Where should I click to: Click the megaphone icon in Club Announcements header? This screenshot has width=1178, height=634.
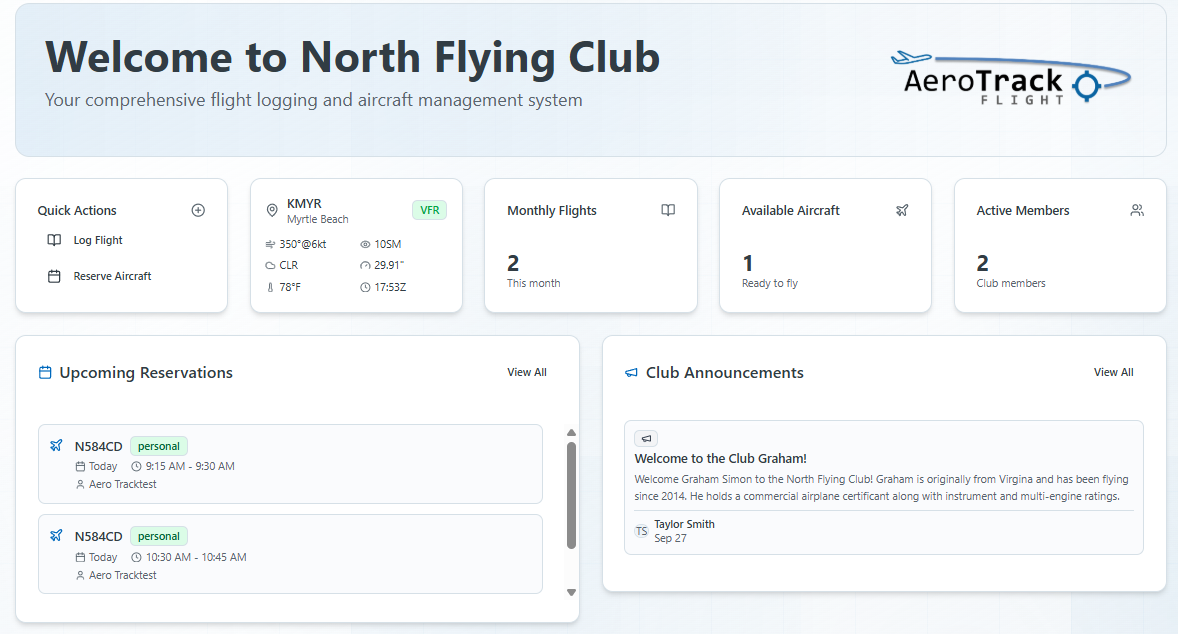630,372
